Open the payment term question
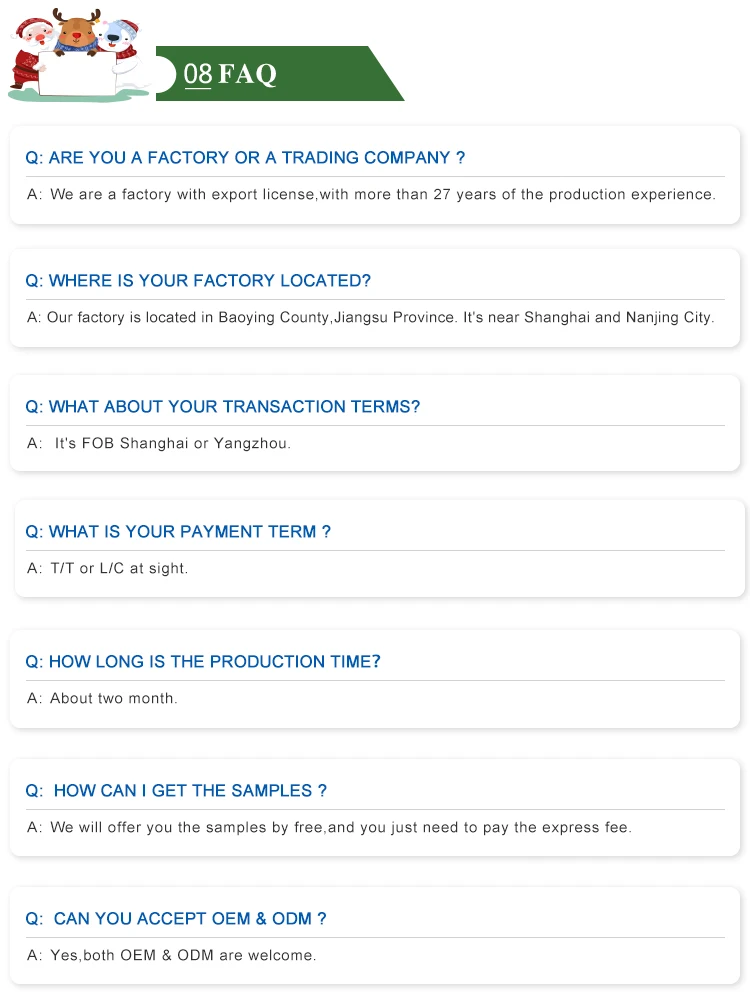Viewport: 750px width, 999px height. 178,532
